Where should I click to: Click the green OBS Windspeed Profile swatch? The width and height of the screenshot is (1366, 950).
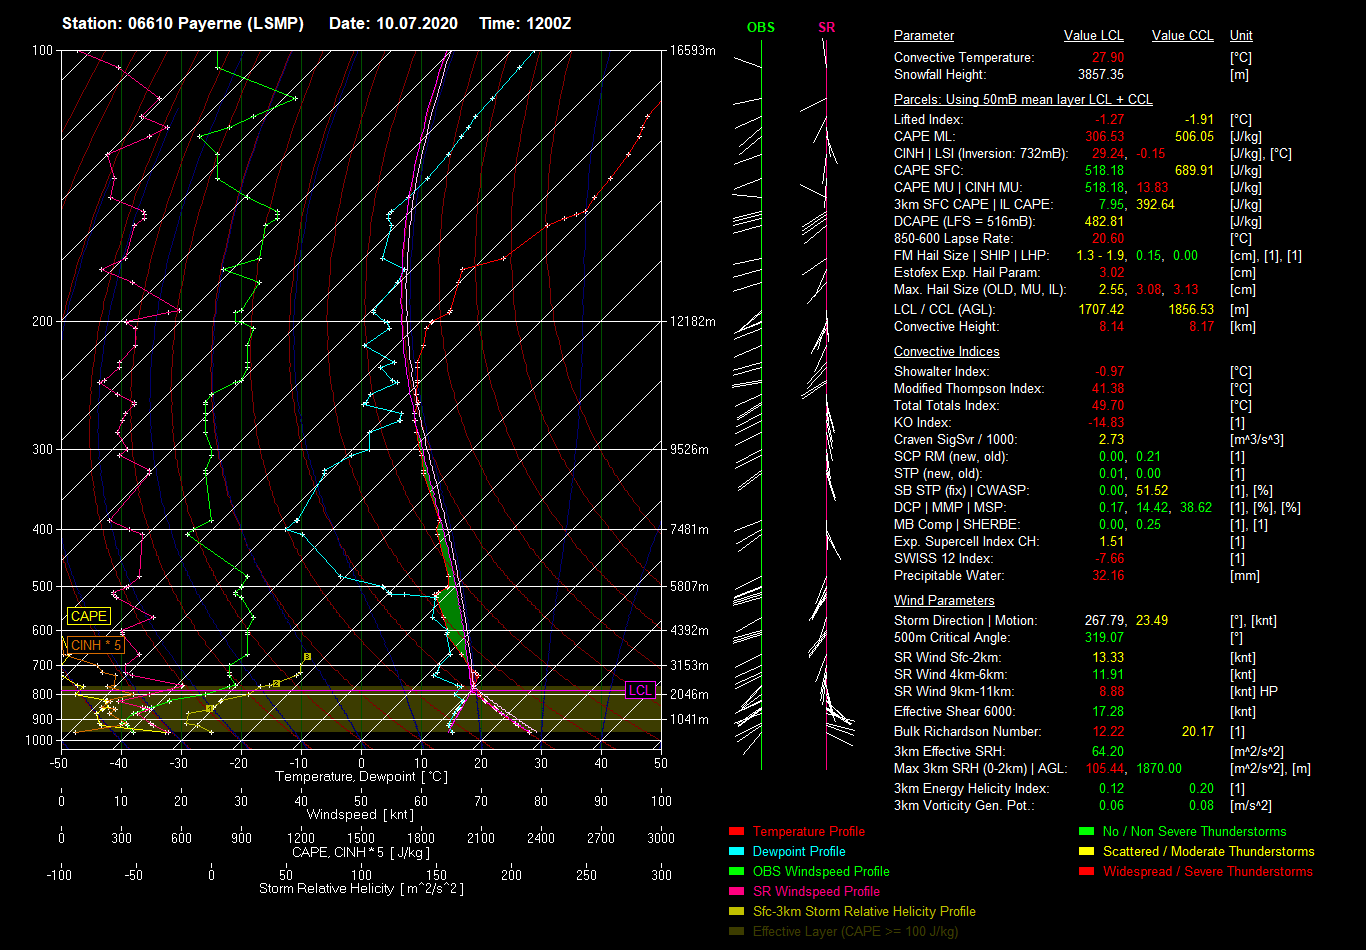click(x=737, y=872)
